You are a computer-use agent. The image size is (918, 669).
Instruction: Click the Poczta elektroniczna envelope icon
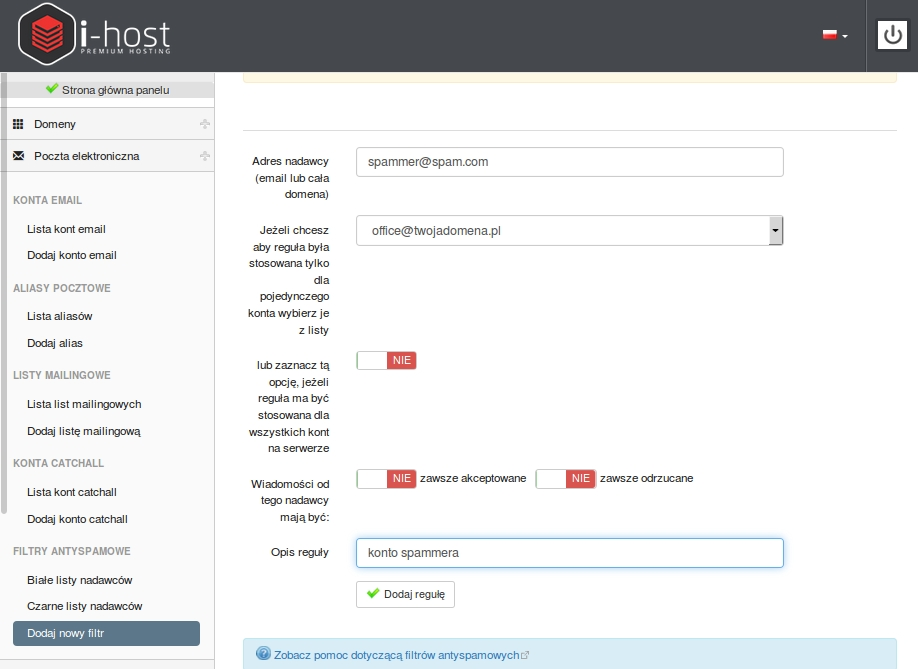(x=19, y=156)
